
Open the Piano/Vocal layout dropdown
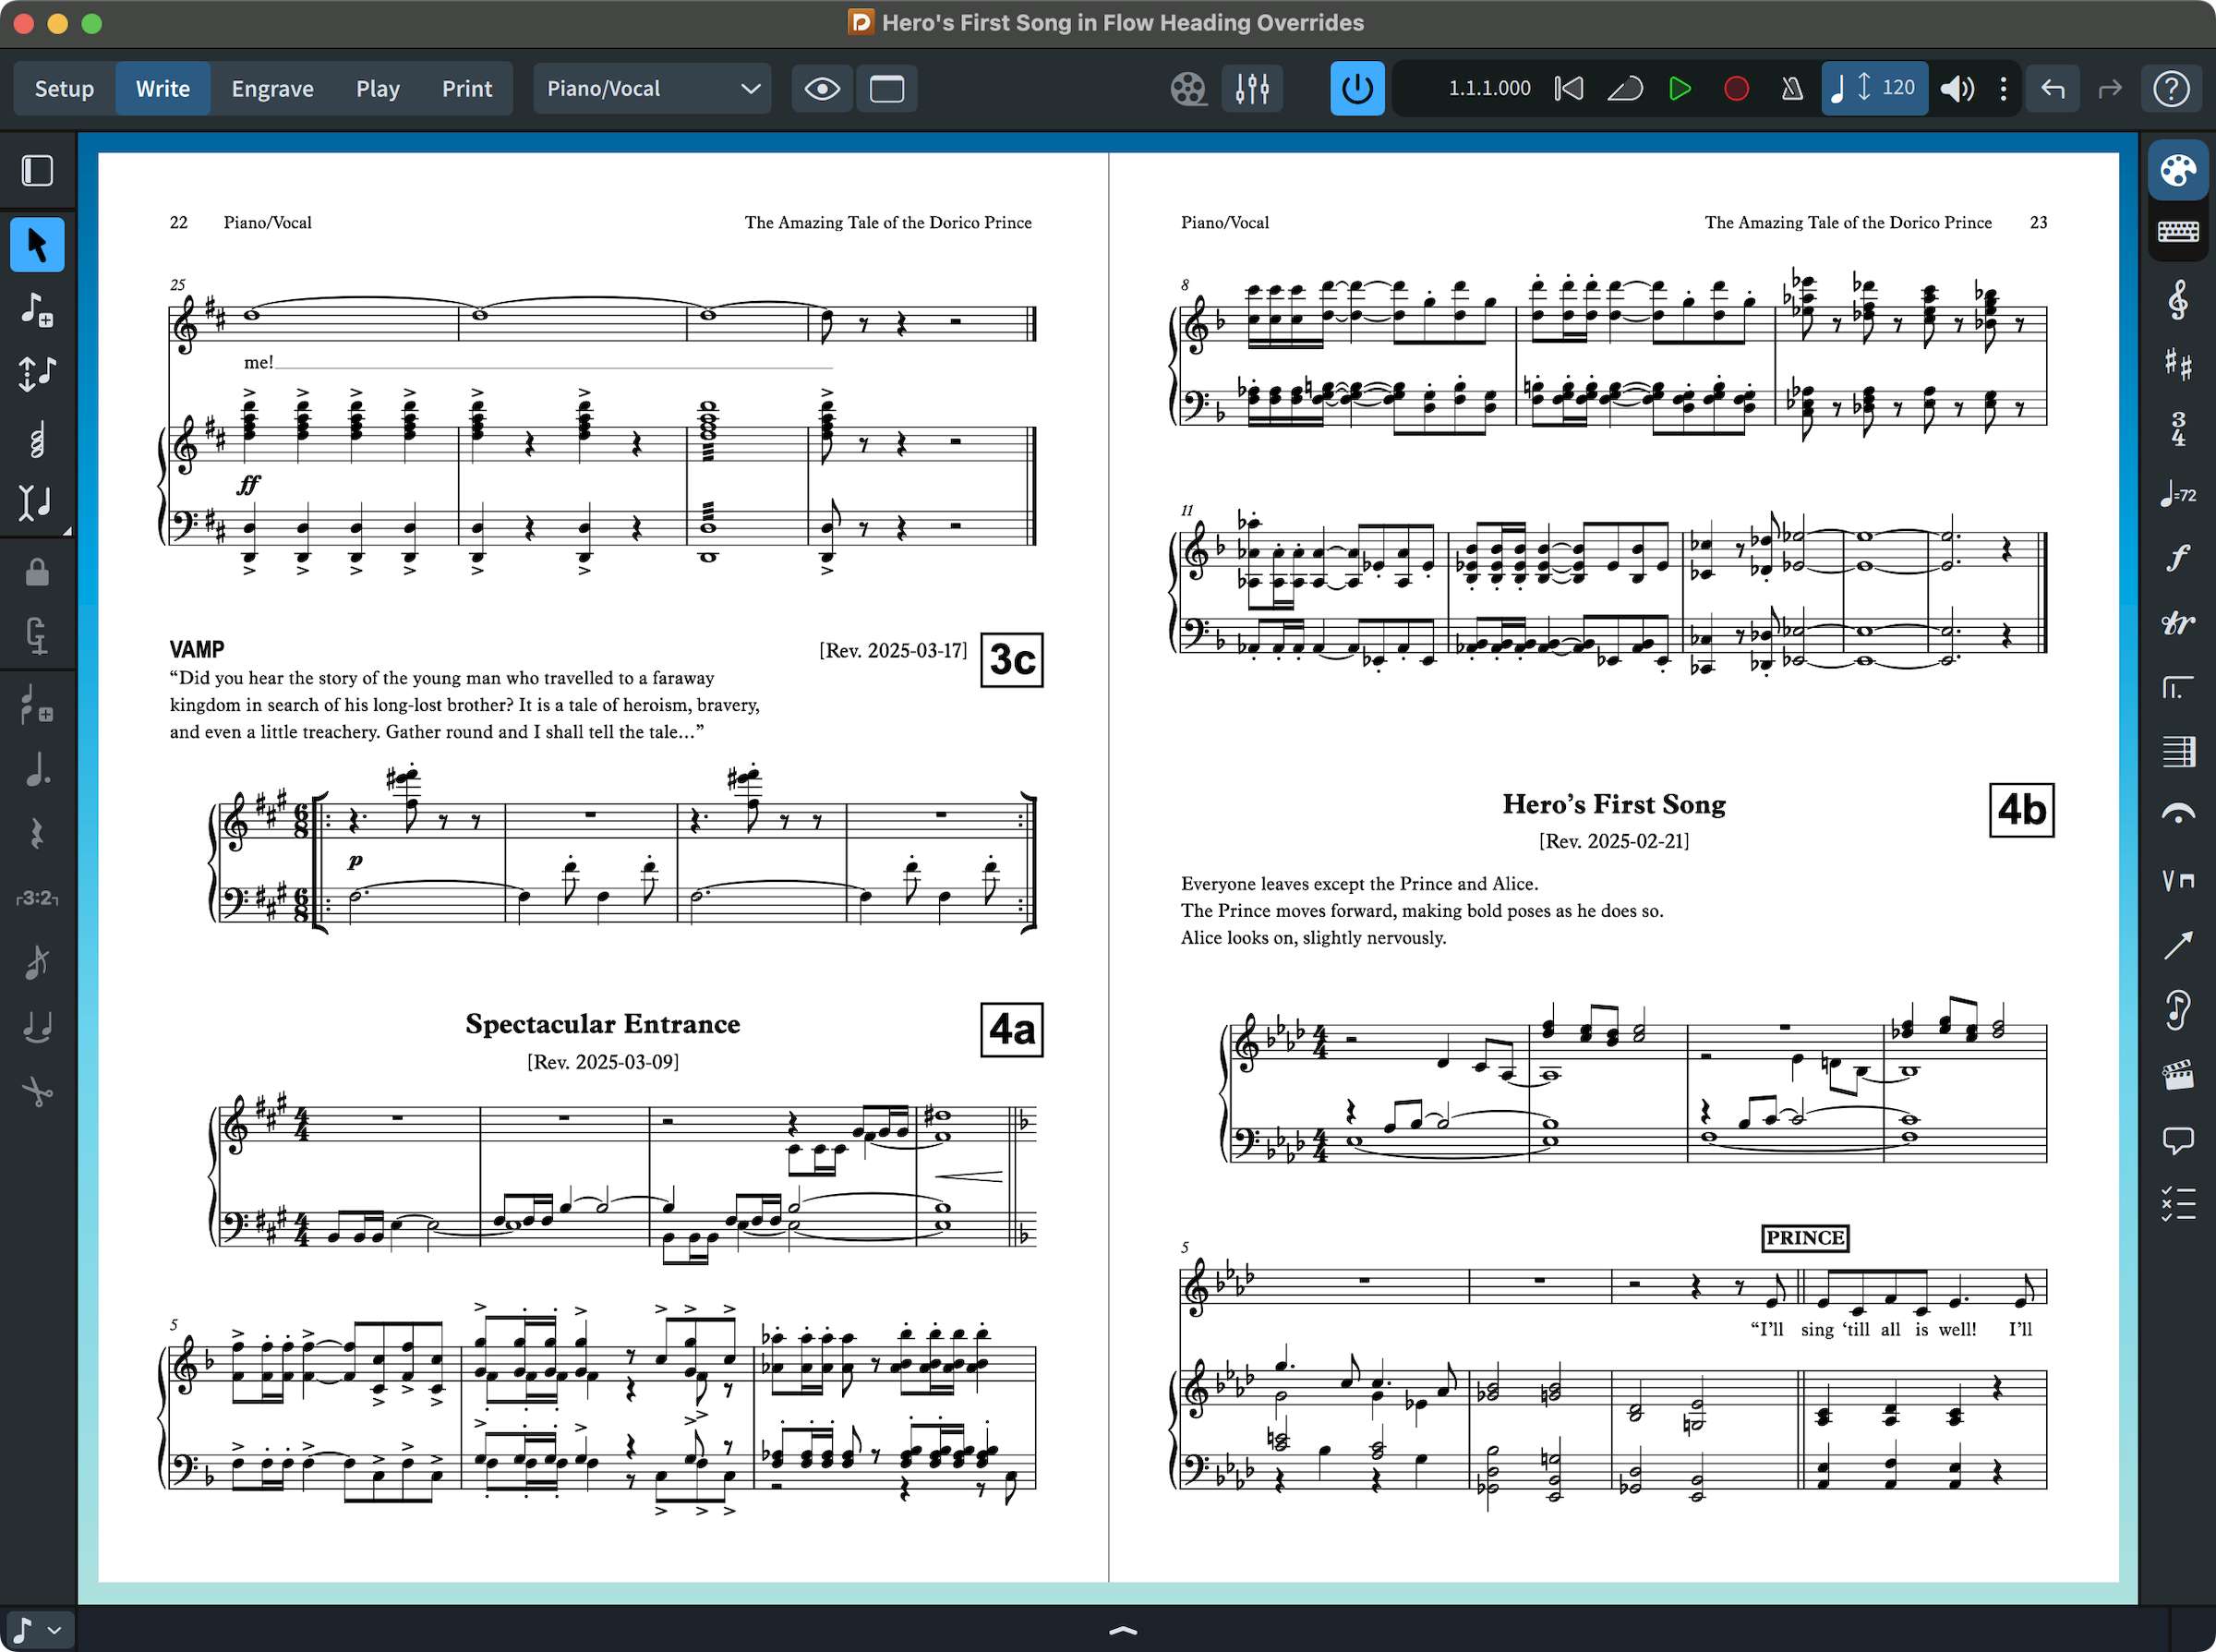click(652, 89)
